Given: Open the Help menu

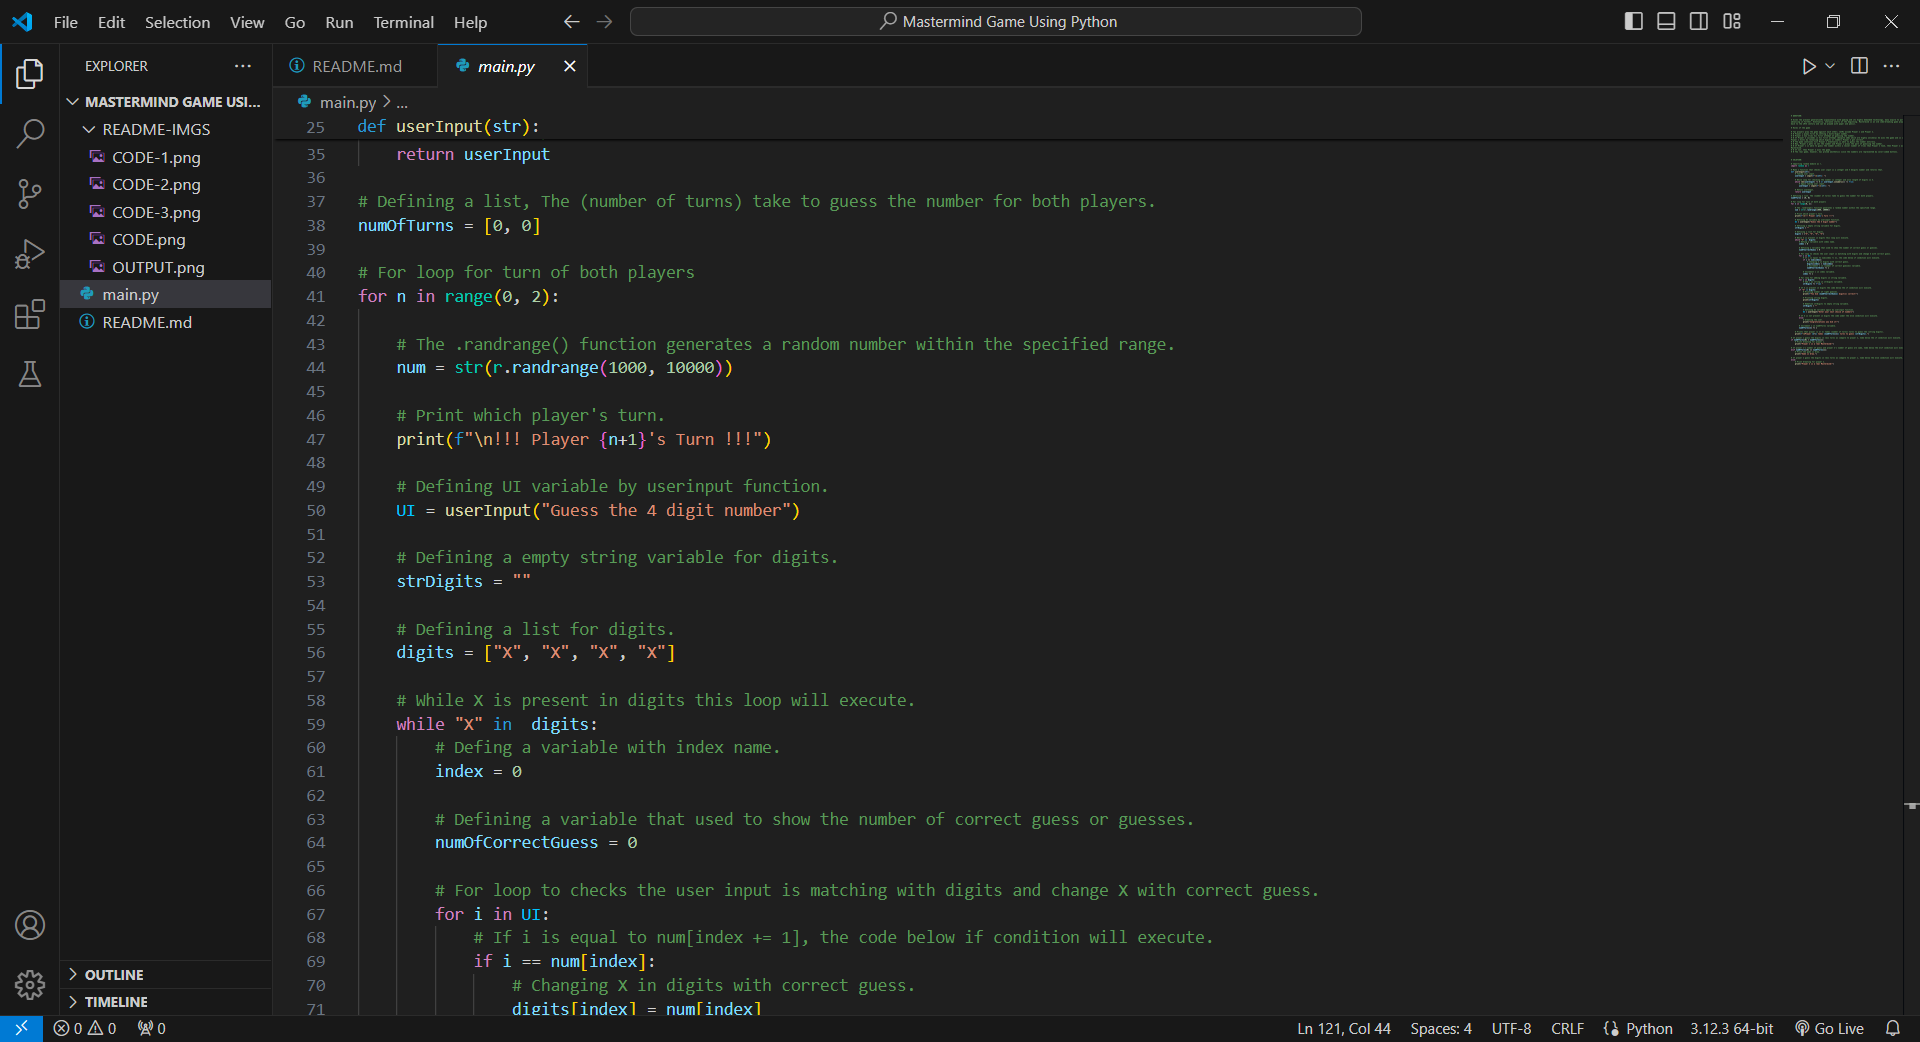Looking at the screenshot, I should point(470,22).
